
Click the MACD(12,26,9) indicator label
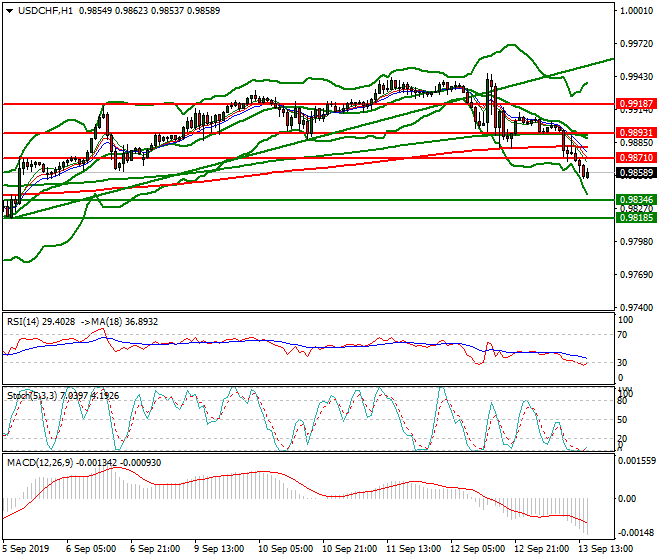[40, 463]
